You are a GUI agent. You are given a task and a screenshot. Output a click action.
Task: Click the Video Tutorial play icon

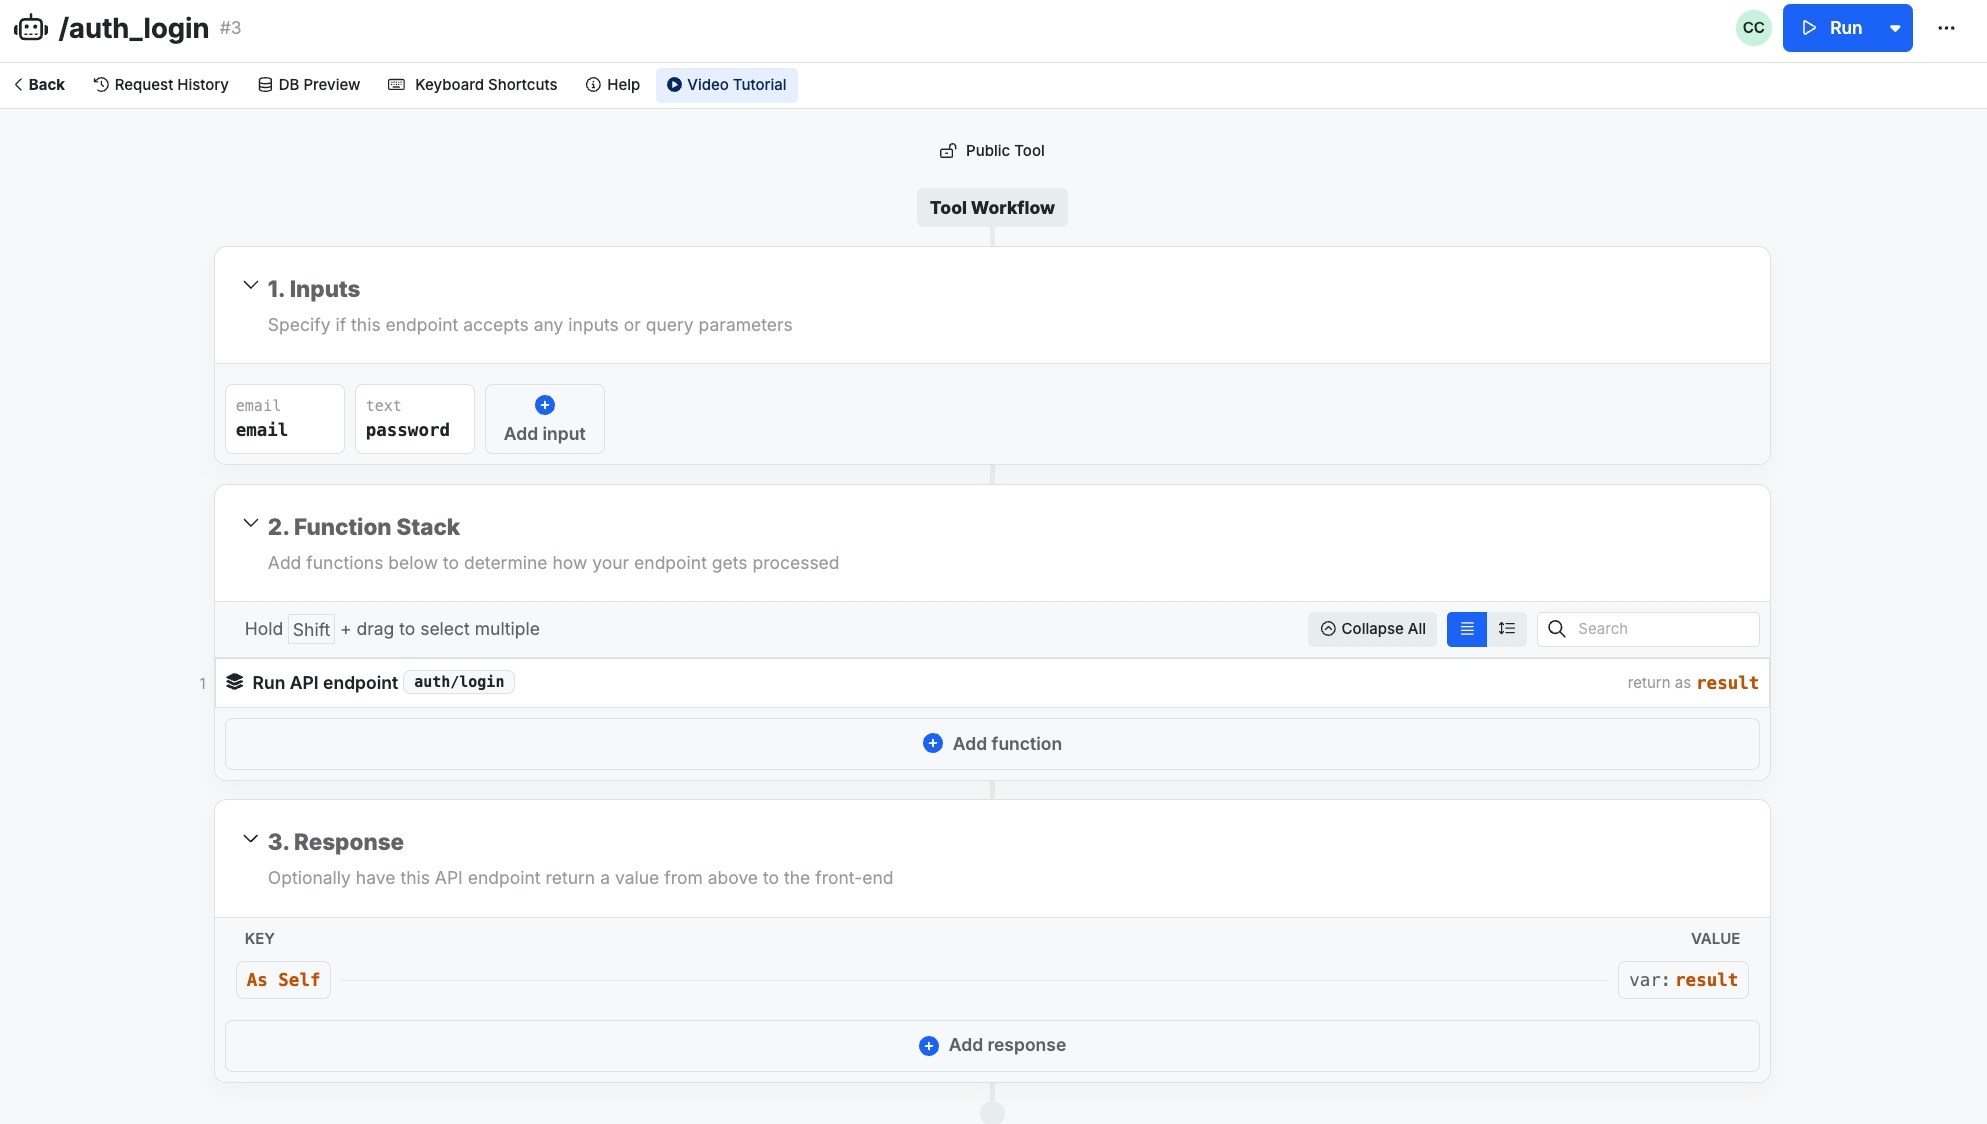point(674,85)
